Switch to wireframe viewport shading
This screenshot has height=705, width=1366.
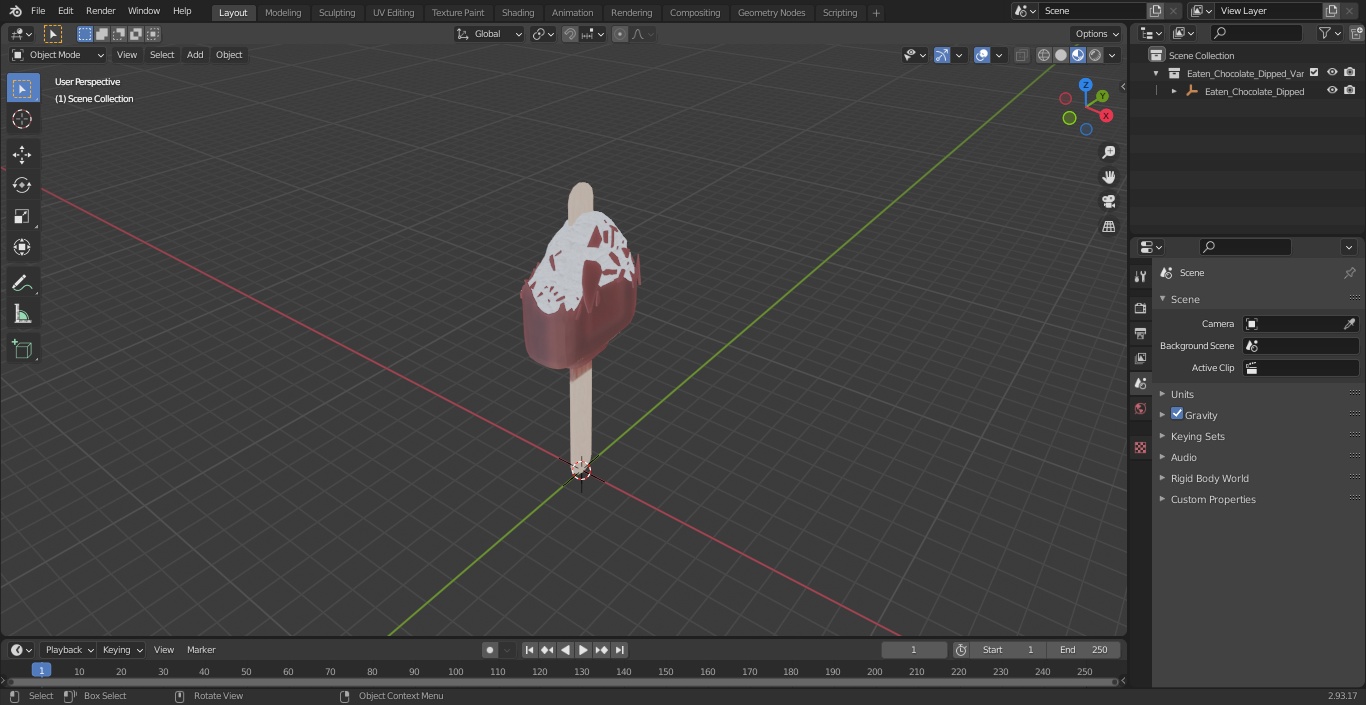click(1043, 55)
